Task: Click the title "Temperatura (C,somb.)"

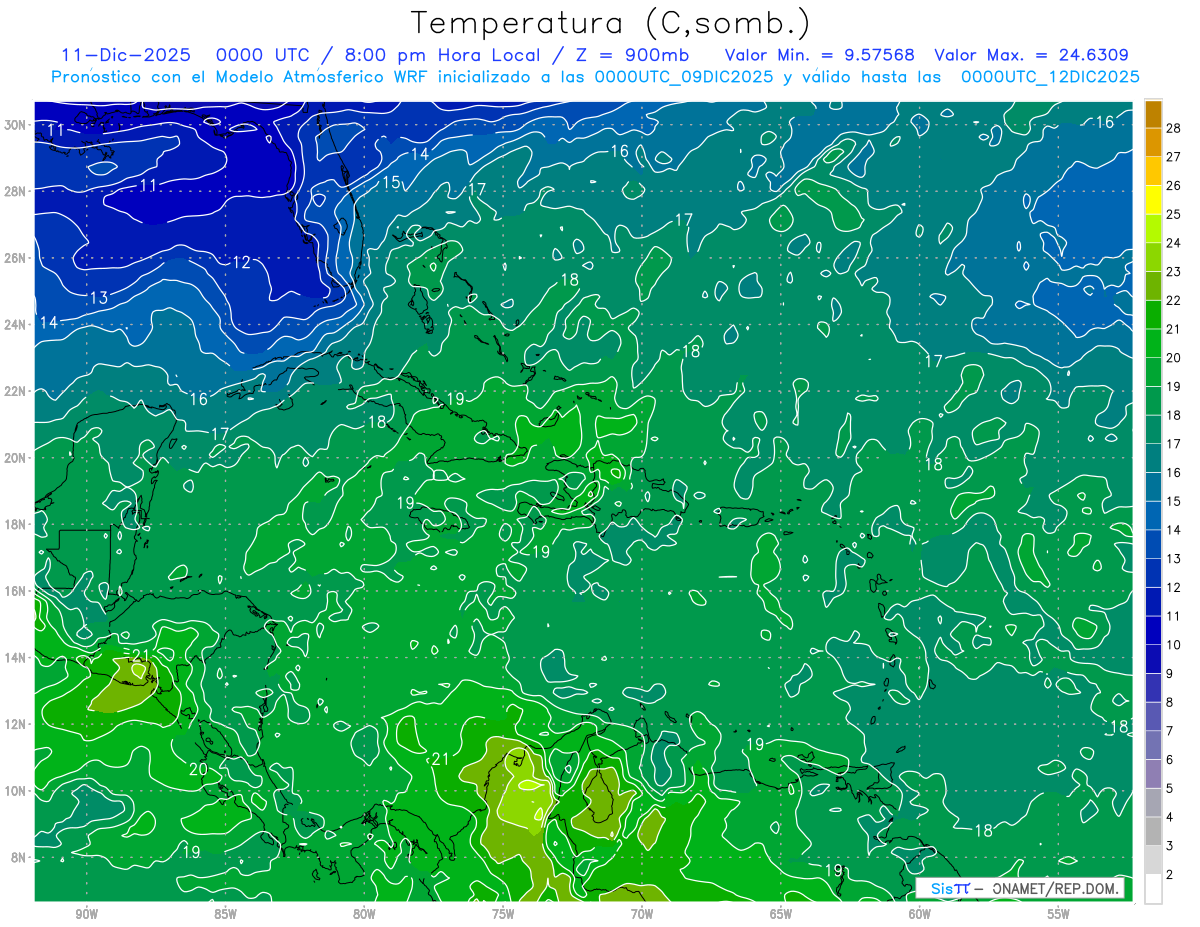Action: tap(611, 24)
